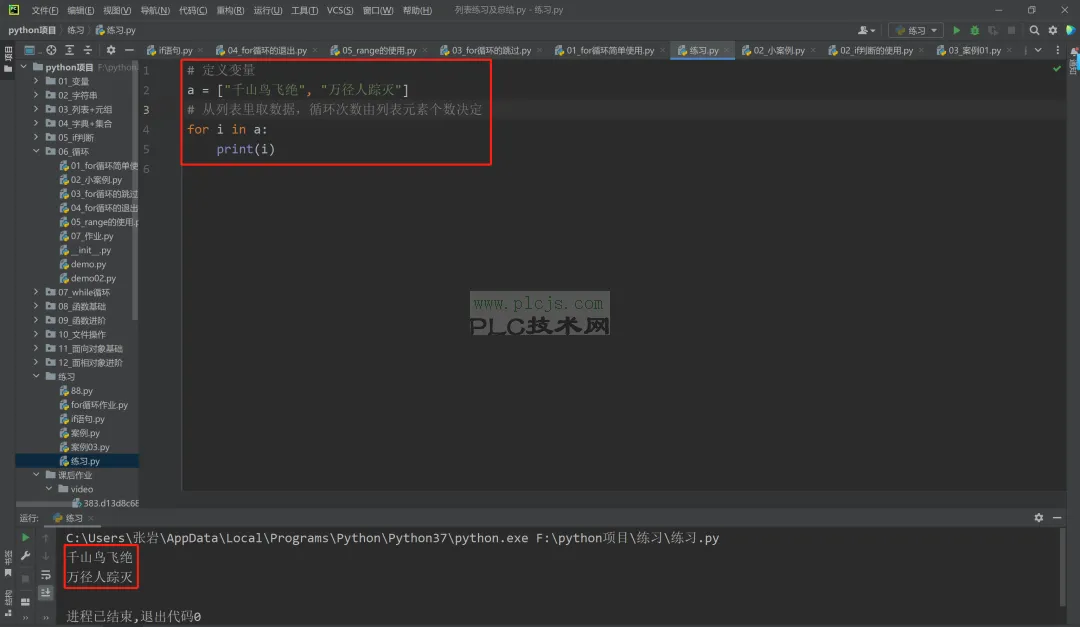Click the down arrow in Run console toolbar
Screen dimensions: 1080x627
click(45, 555)
